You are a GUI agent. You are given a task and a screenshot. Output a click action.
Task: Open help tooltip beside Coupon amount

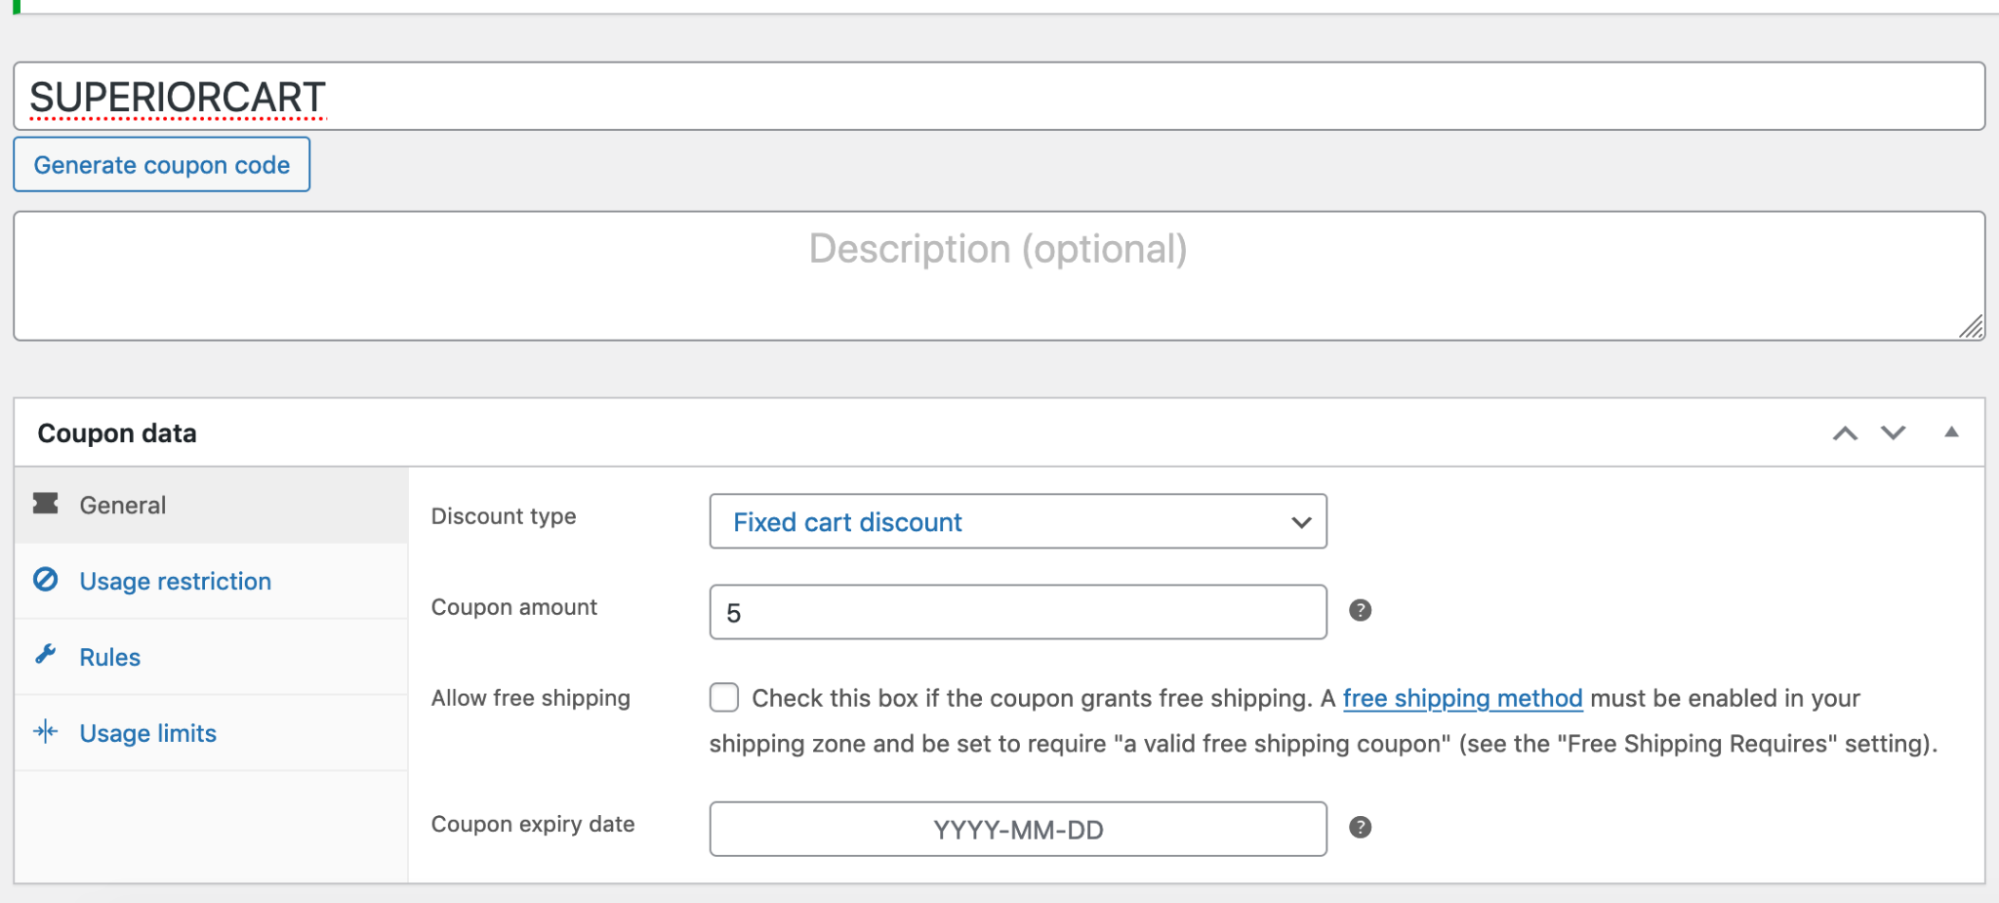click(1360, 610)
